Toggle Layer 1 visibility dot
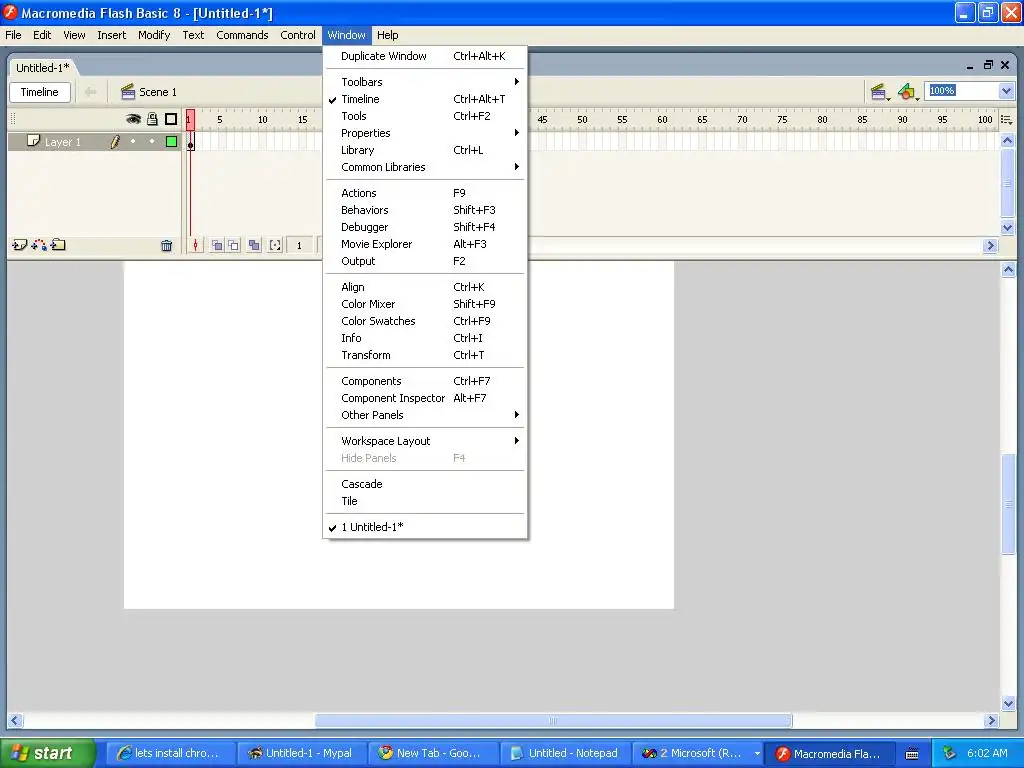 [133, 142]
